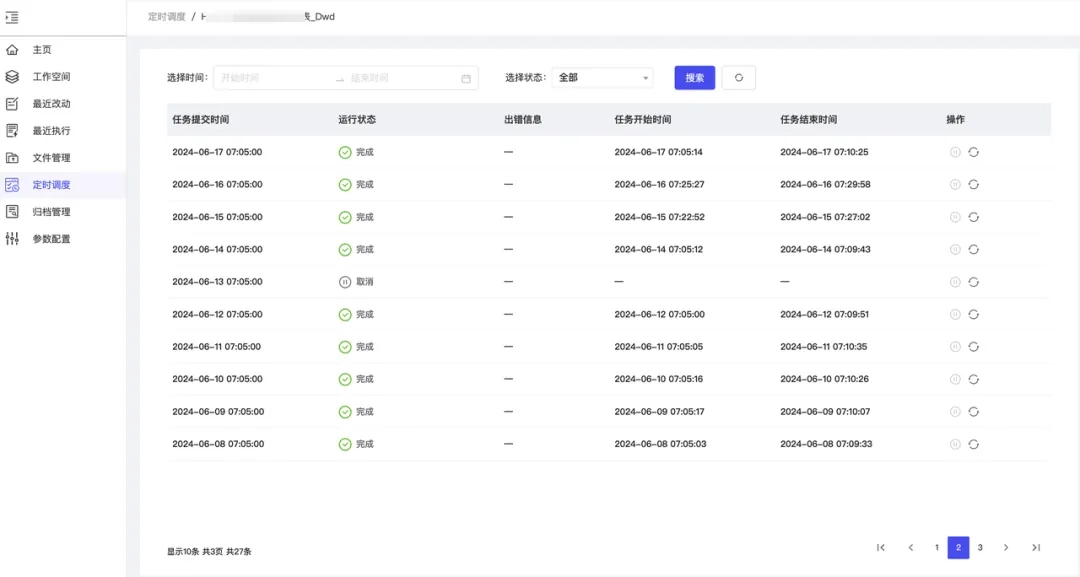The image size is (1080, 577).
Task: Click the blue 搜索 button
Action: (x=695, y=78)
